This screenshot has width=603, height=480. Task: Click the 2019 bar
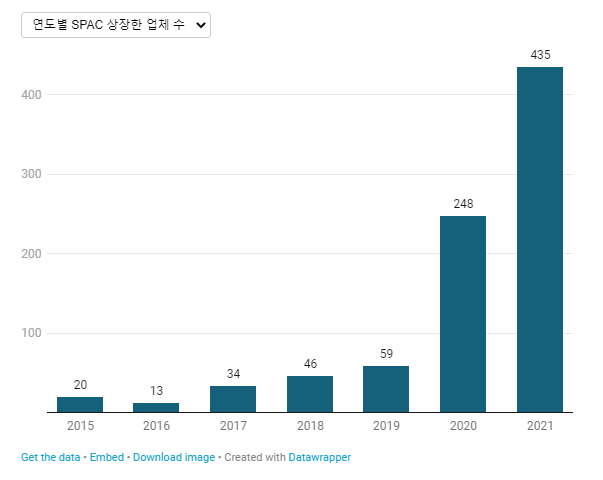[386, 389]
